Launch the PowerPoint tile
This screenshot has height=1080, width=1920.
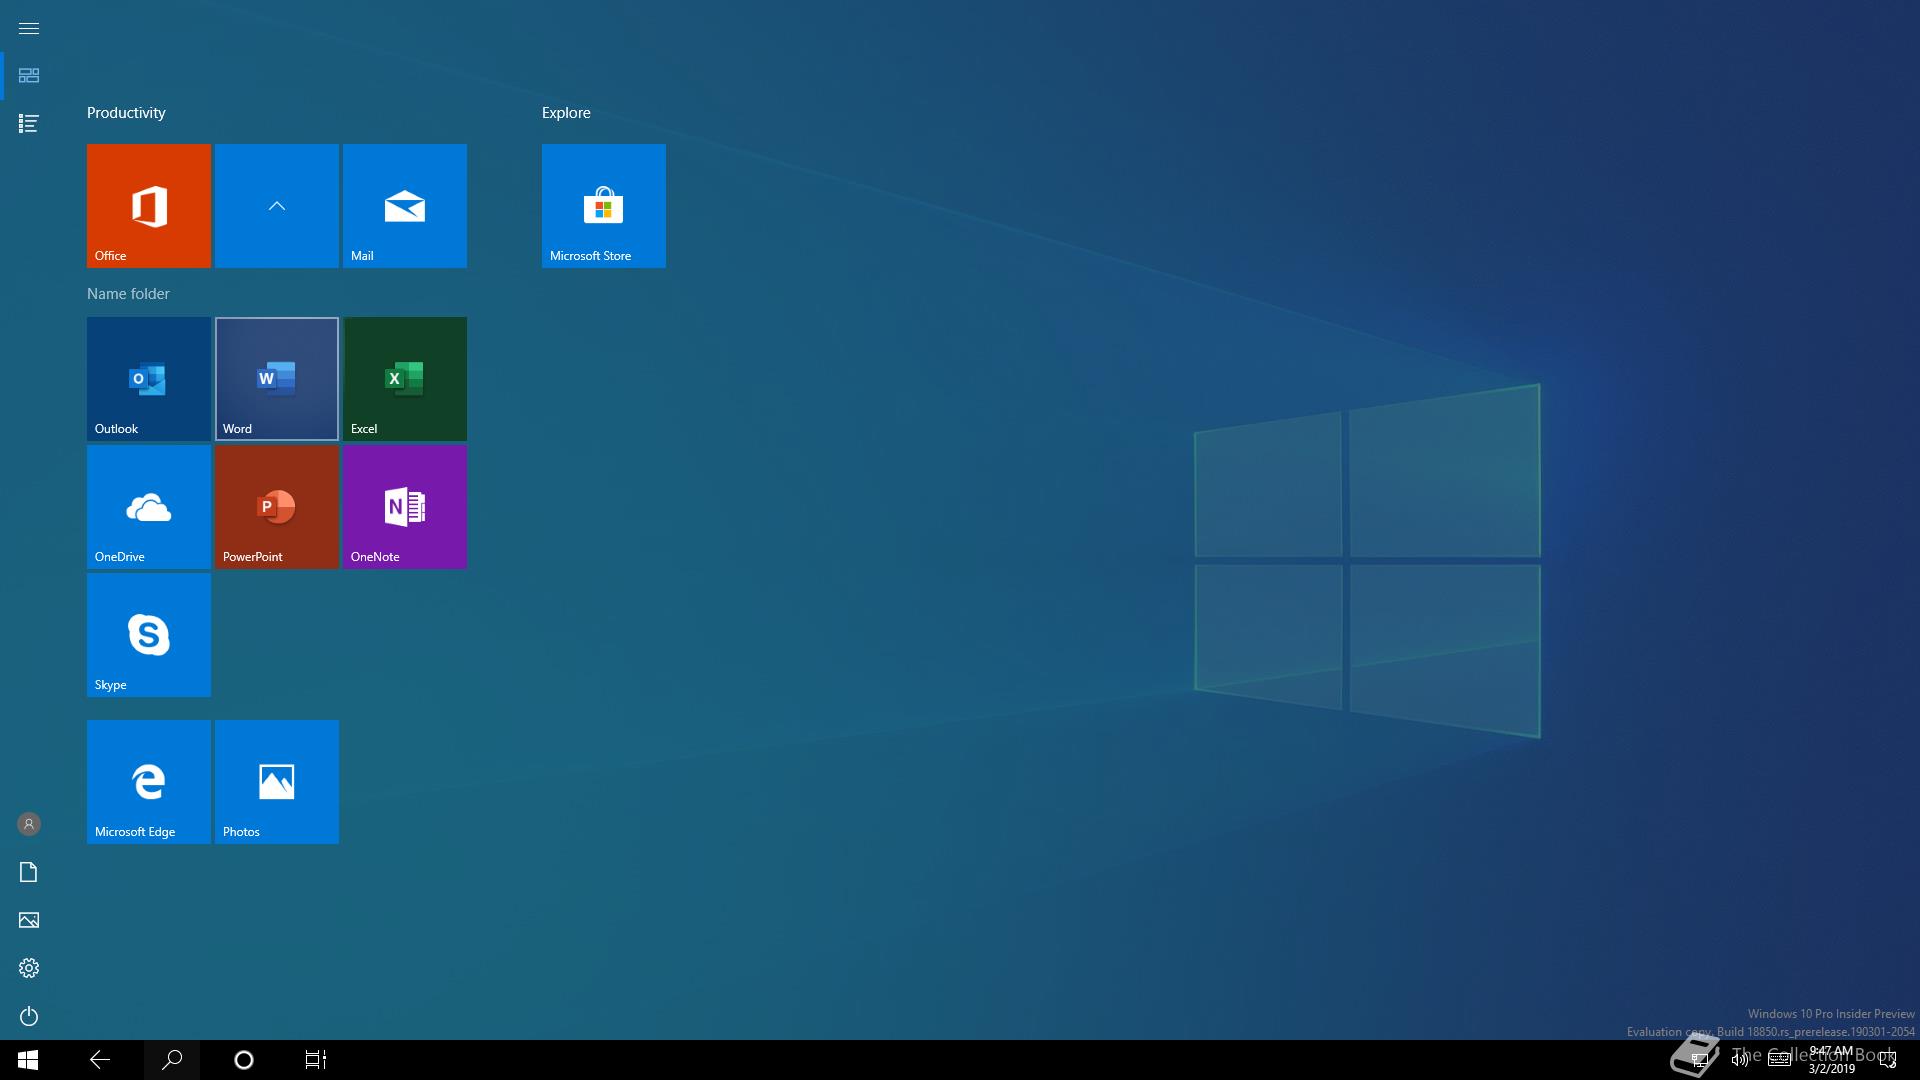click(x=277, y=507)
